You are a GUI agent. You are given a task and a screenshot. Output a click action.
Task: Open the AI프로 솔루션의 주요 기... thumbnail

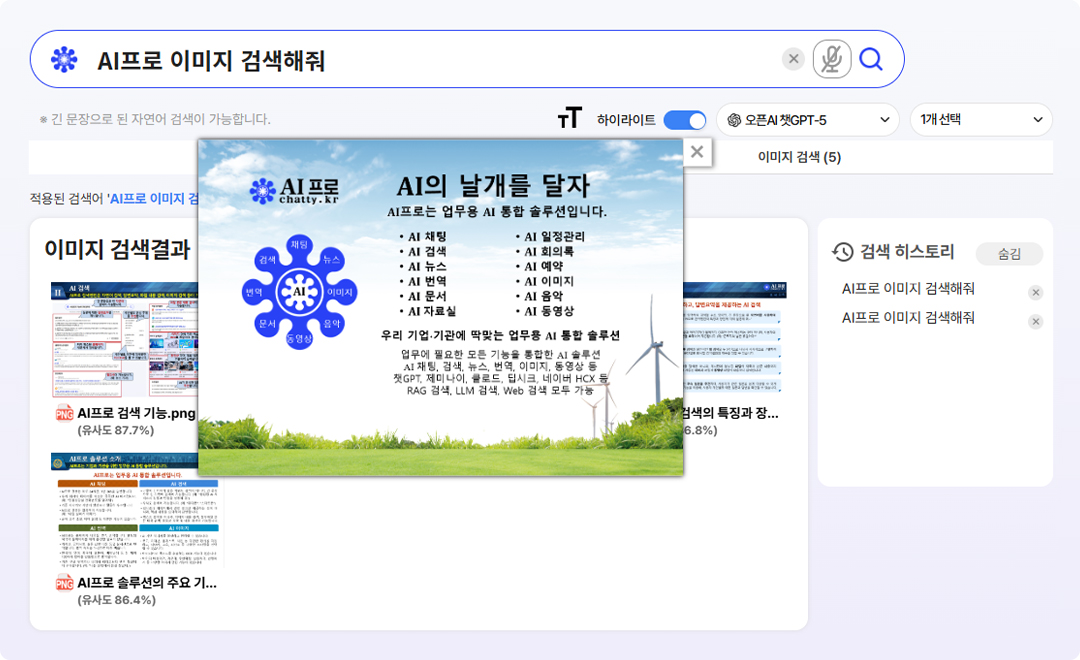pyautogui.click(x=137, y=510)
